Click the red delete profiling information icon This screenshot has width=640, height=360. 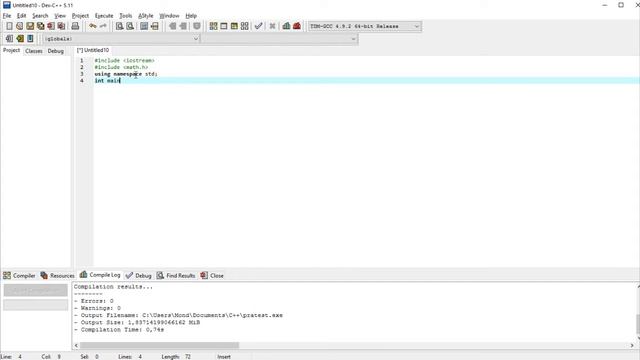click(297, 26)
